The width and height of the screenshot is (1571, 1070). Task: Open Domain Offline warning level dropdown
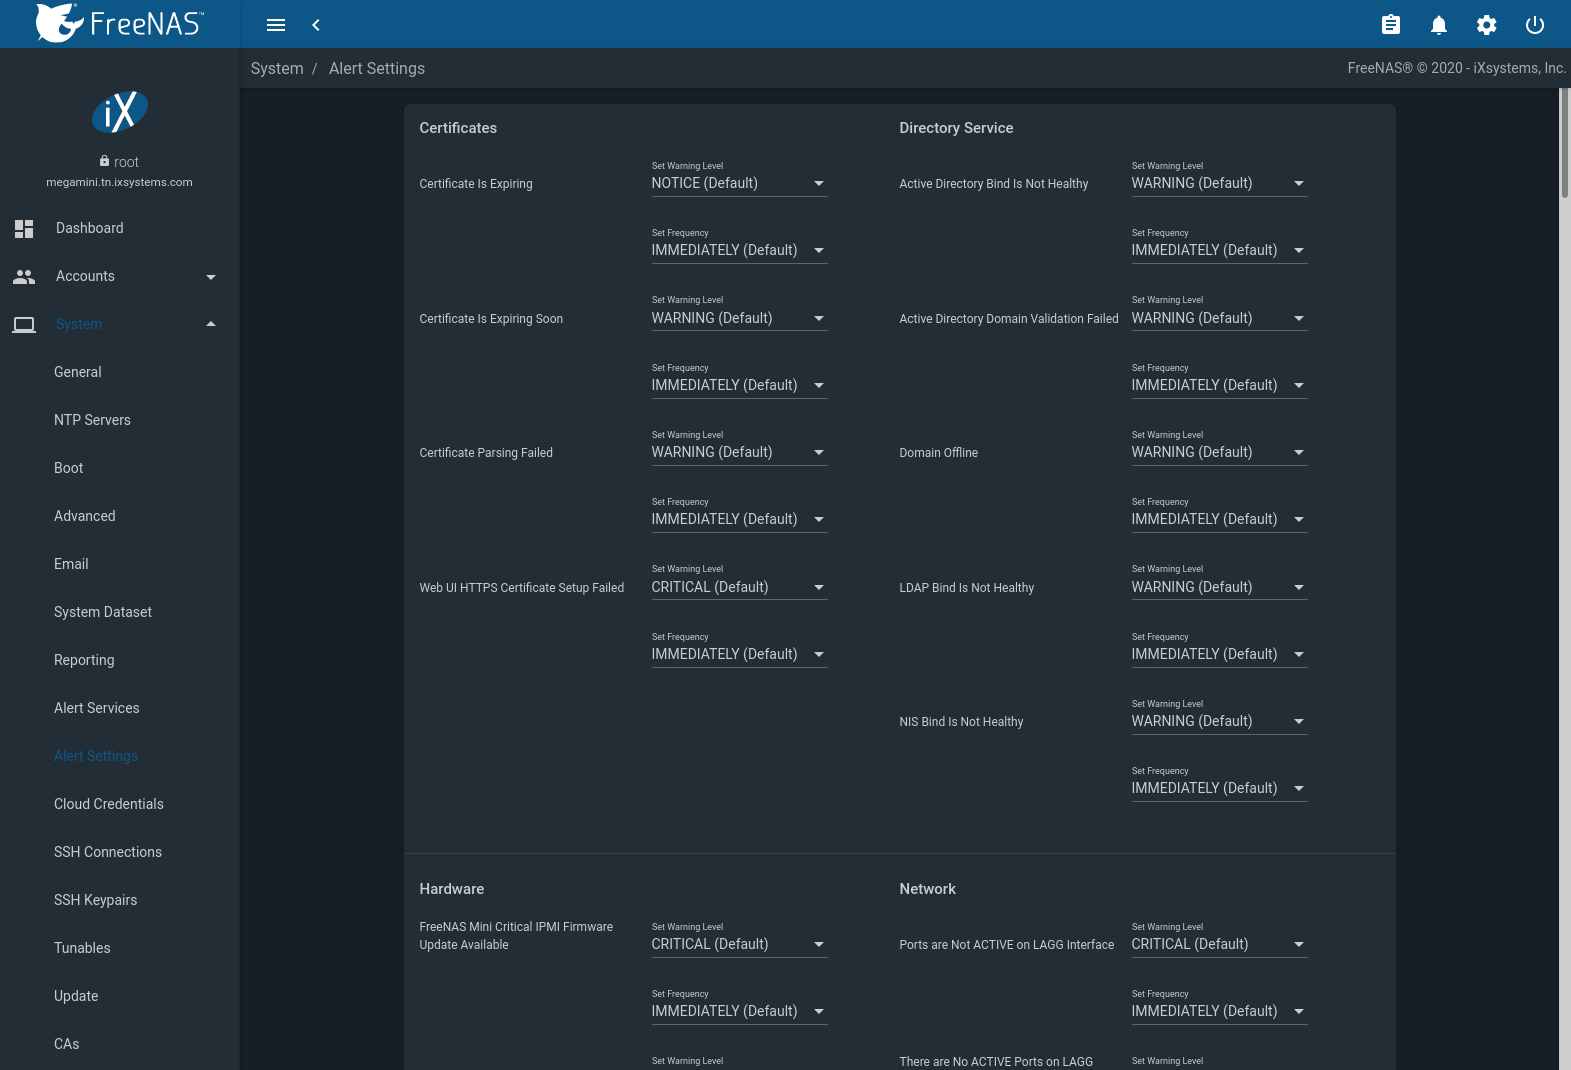[x=1218, y=453]
